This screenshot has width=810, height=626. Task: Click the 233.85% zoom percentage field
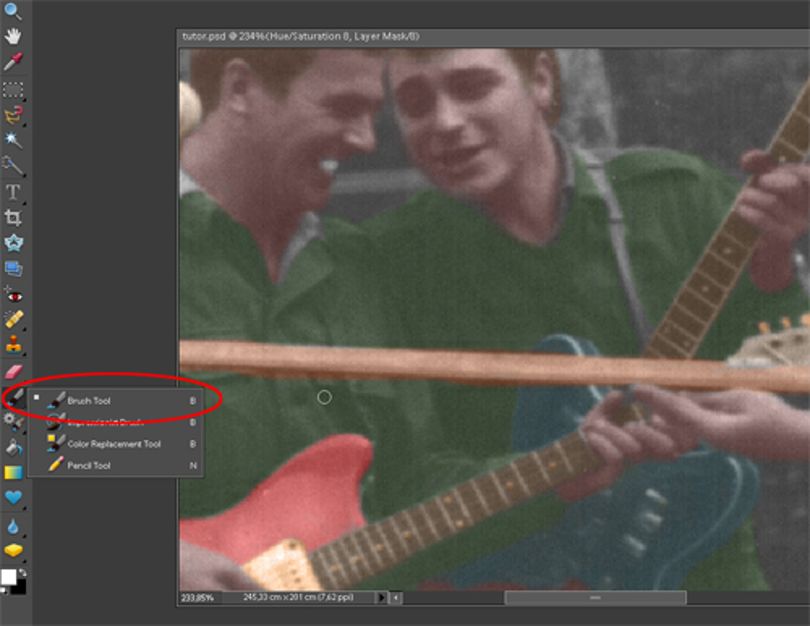click(x=197, y=598)
